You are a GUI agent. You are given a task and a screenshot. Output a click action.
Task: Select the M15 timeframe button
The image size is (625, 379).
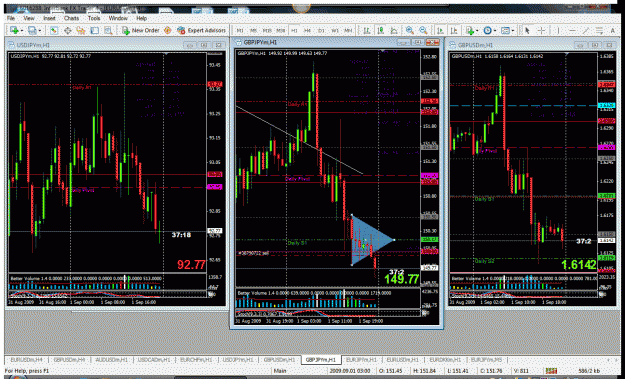(x=267, y=30)
